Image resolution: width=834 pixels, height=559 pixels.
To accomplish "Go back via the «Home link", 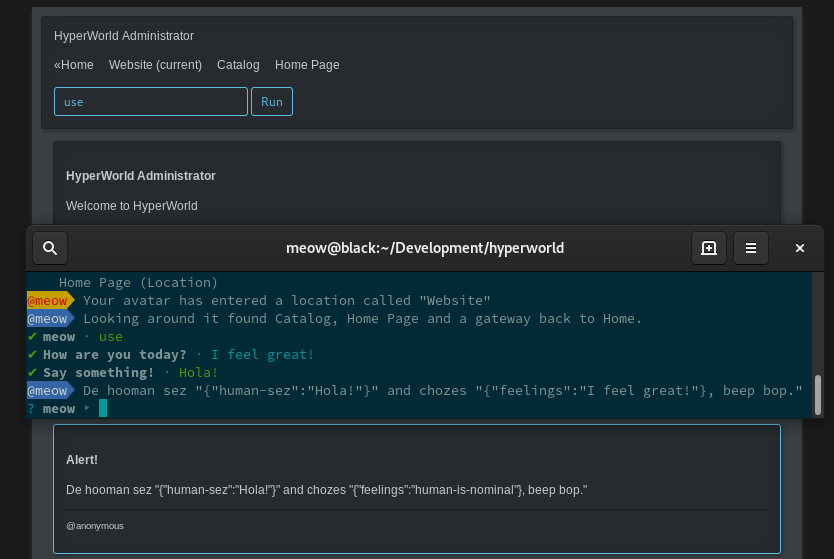I will click(73, 65).
